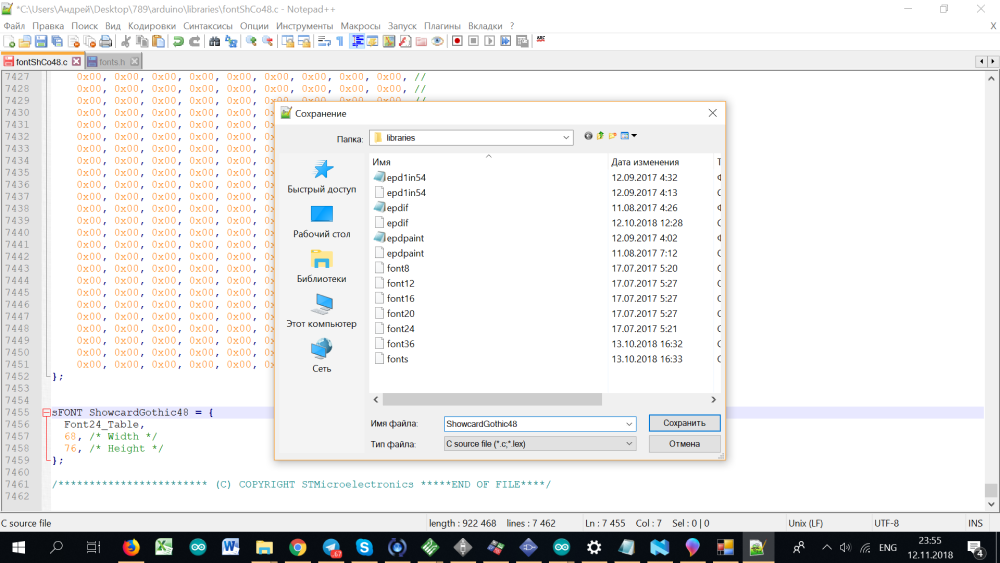This screenshot has height=563, width=1000.
Task: Click the green Undo arrow icon
Action: [179, 41]
